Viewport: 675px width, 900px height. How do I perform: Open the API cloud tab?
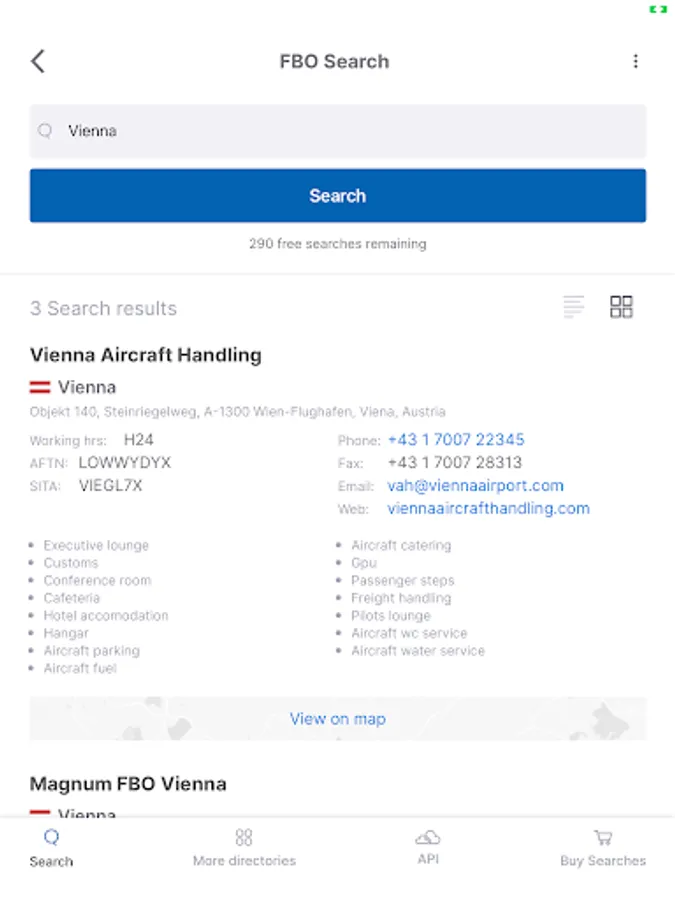[x=428, y=847]
